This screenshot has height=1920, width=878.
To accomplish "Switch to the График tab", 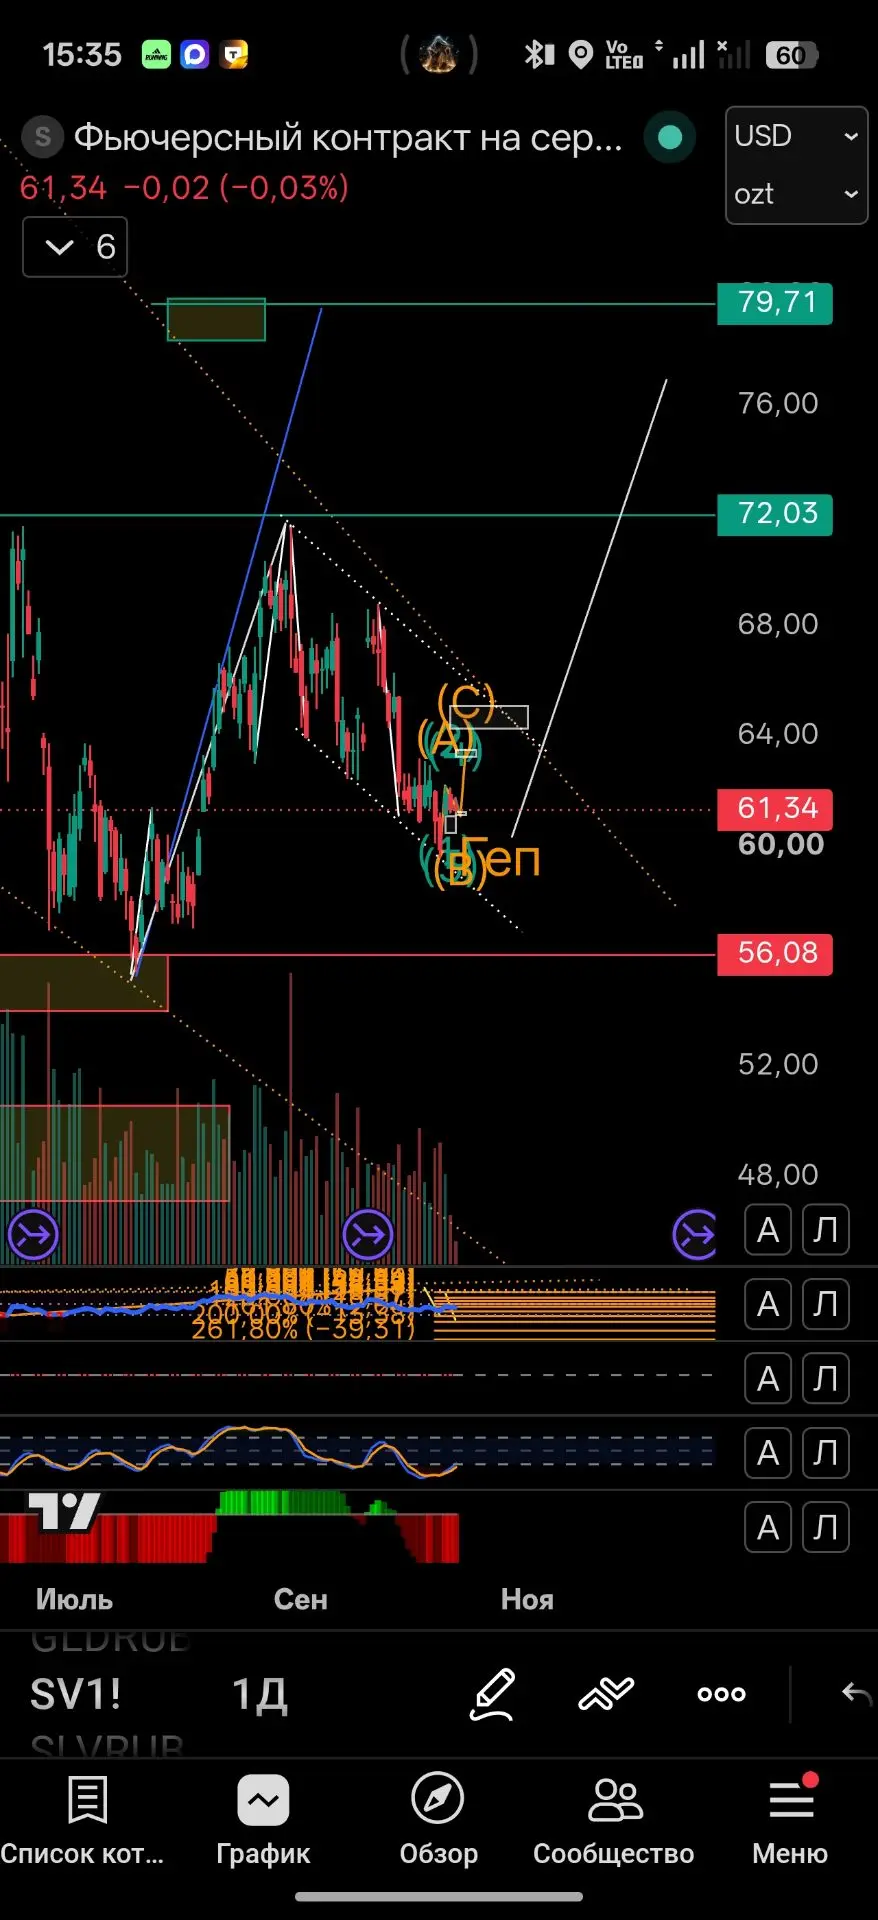I will (263, 1820).
